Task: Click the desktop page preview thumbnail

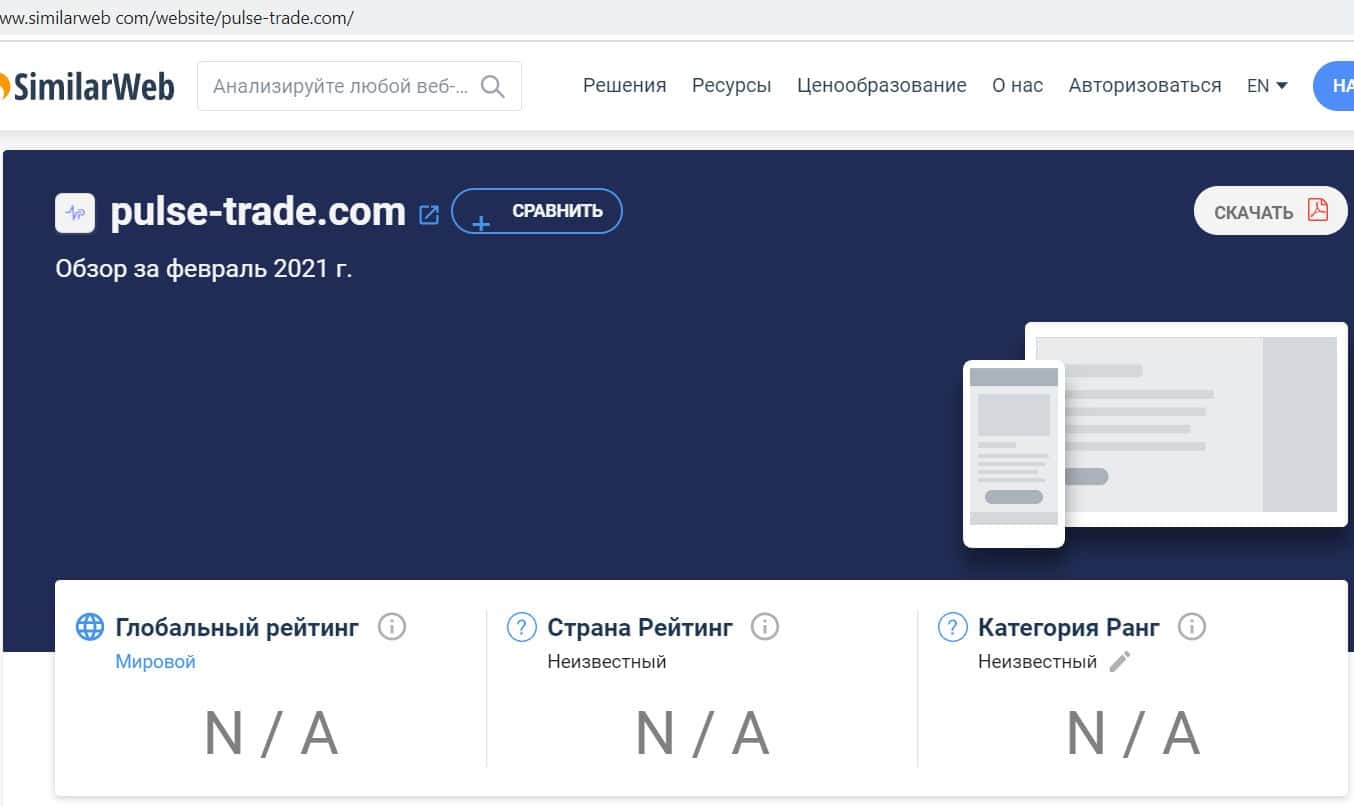Action: pyautogui.click(x=1186, y=424)
